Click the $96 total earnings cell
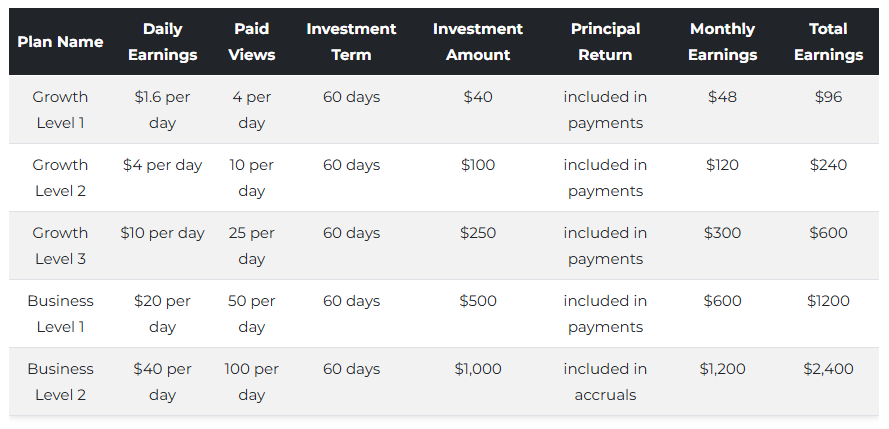The image size is (889, 429). (x=828, y=97)
